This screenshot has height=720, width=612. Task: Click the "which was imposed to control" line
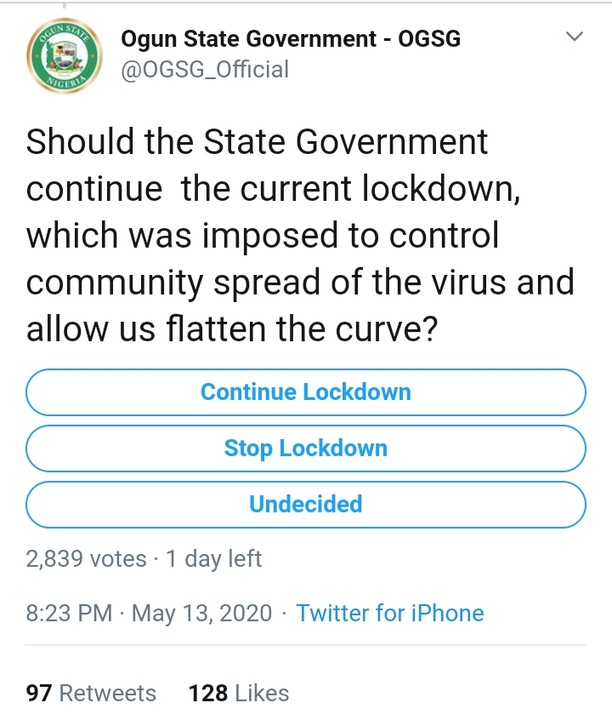click(261, 236)
